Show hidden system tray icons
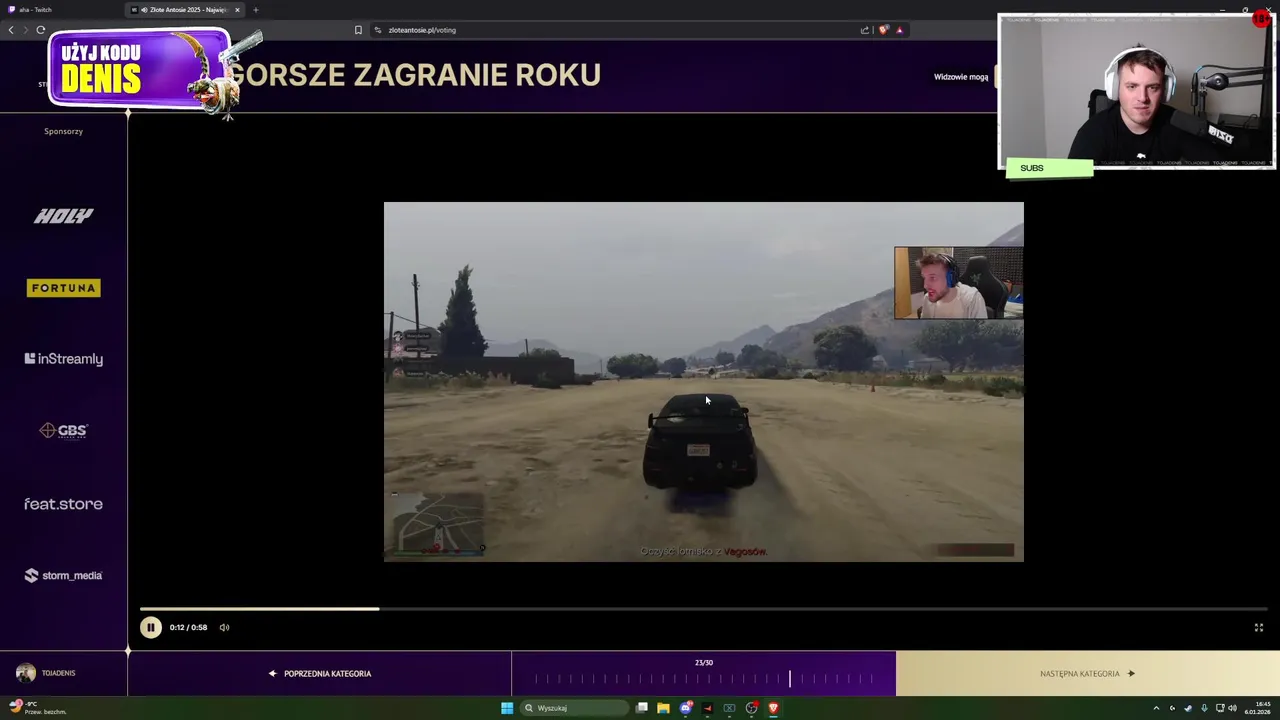Screen dimensions: 1280x720 pos(1156,708)
